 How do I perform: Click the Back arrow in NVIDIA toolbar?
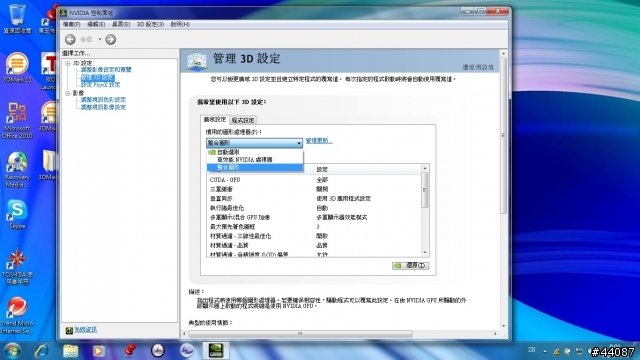coord(70,39)
